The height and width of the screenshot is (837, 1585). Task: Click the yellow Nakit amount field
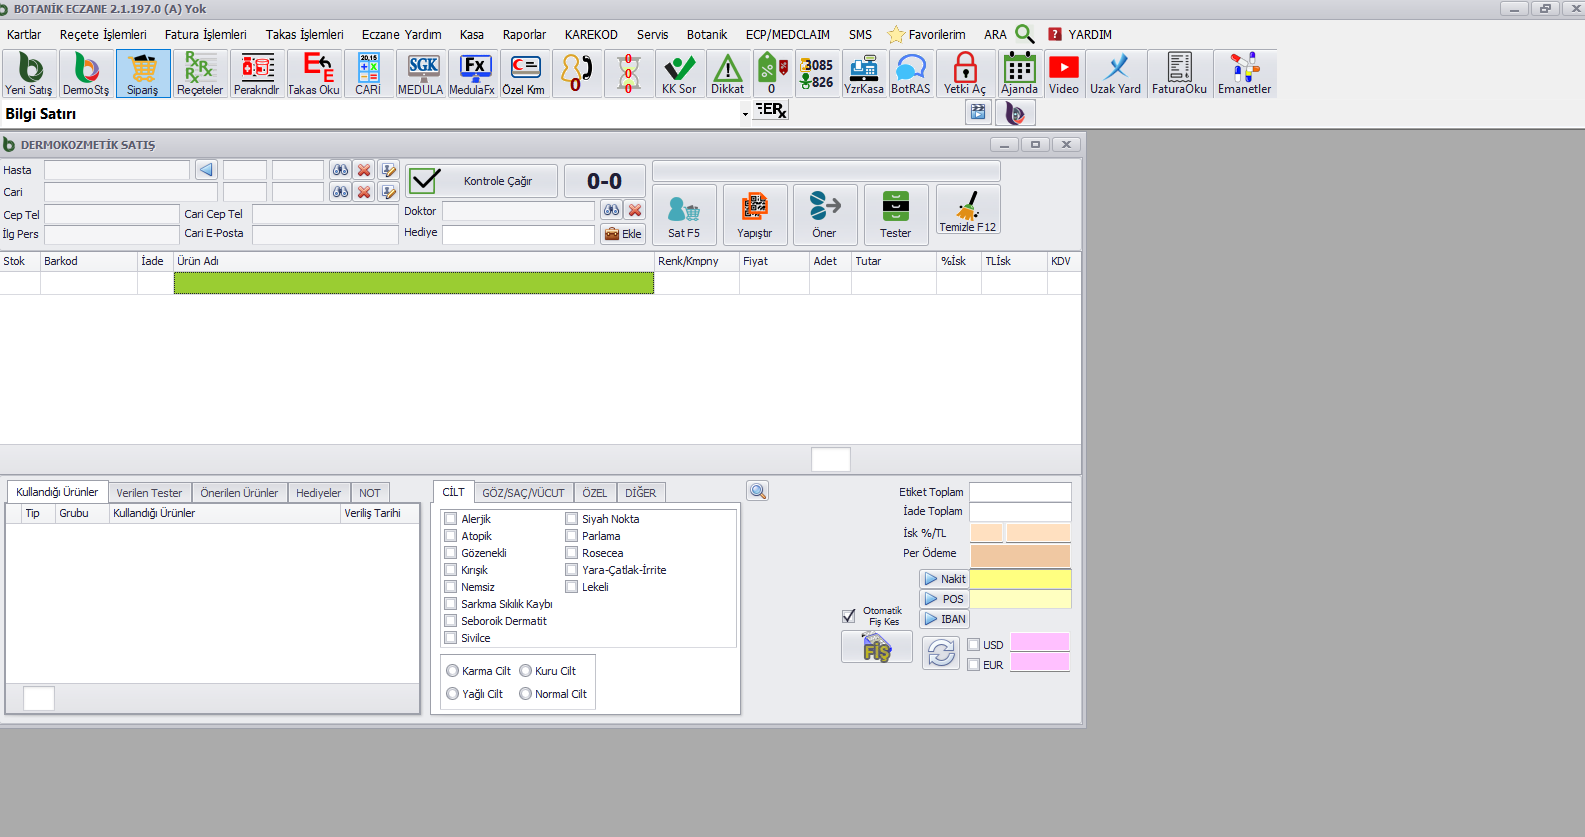click(1020, 579)
